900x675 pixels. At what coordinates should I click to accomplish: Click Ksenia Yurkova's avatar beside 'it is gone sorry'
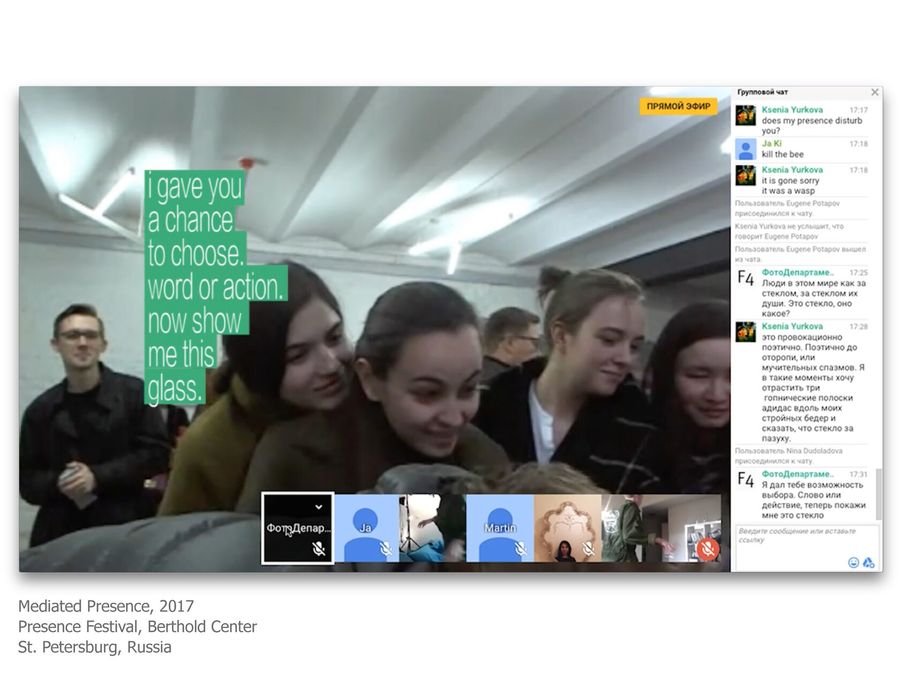[746, 176]
